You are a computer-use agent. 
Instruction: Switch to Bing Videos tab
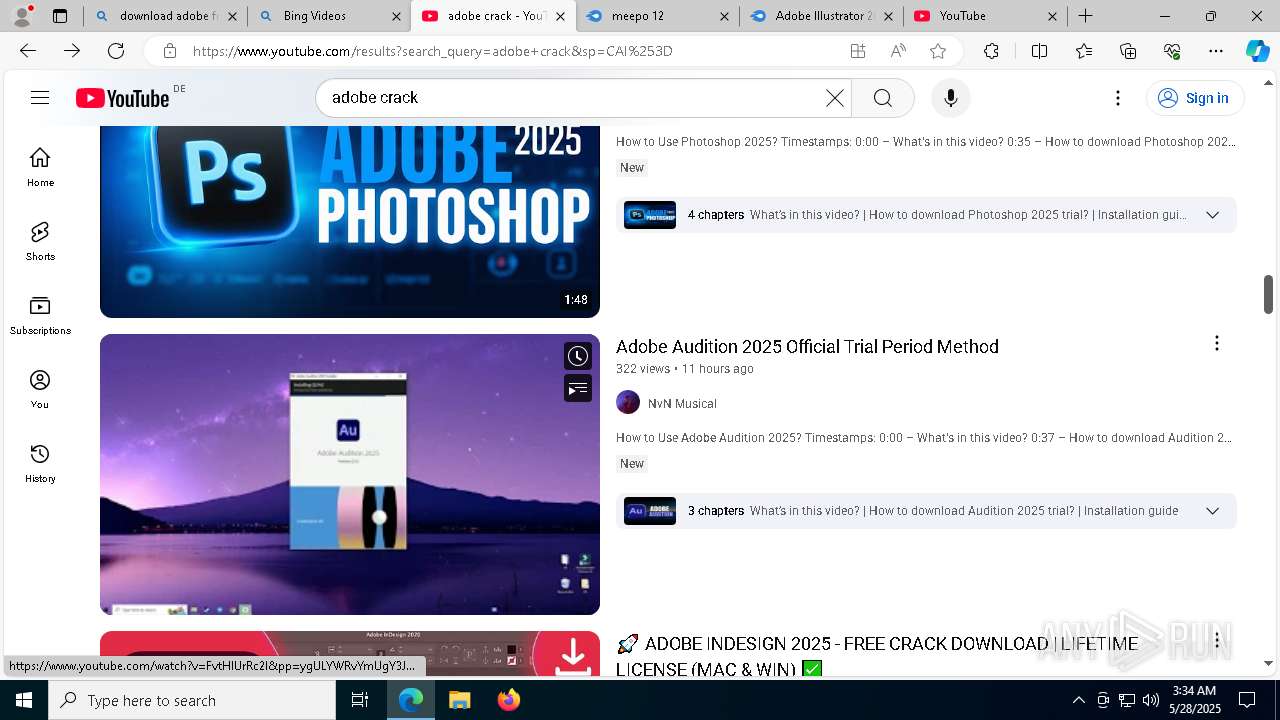point(329,16)
